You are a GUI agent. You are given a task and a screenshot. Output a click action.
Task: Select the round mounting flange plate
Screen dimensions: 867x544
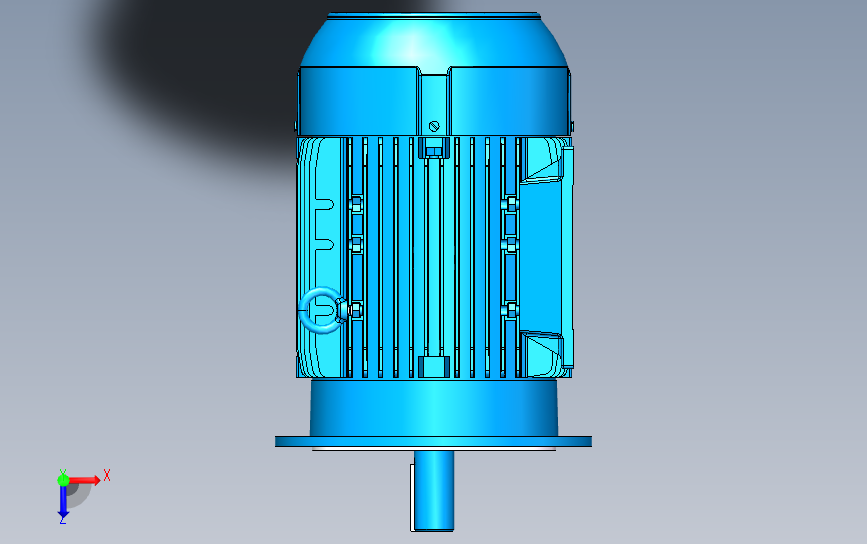coord(434,442)
